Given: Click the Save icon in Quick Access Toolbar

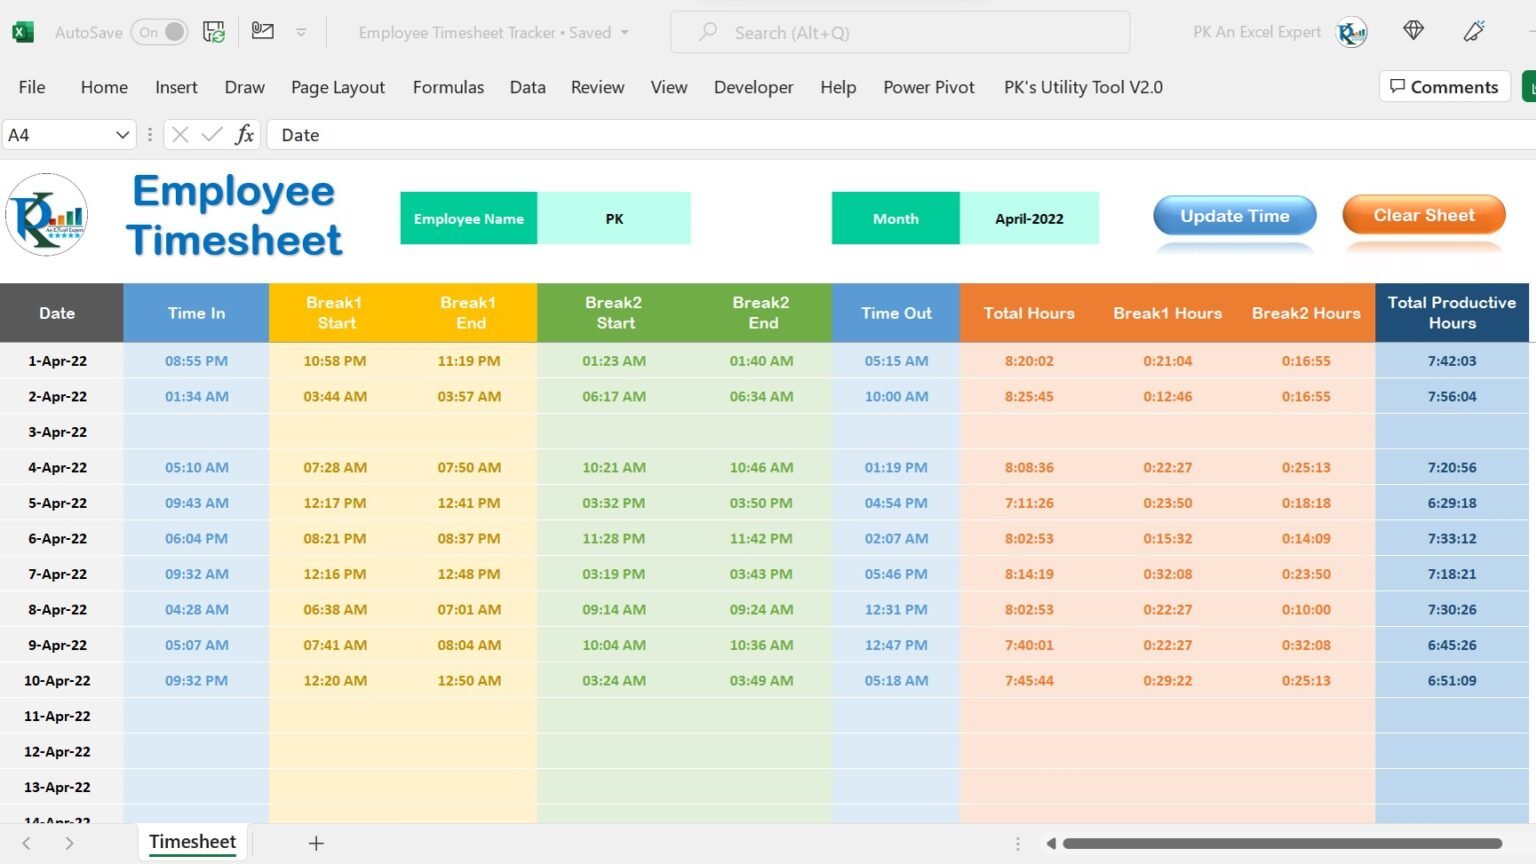Looking at the screenshot, I should tap(213, 31).
